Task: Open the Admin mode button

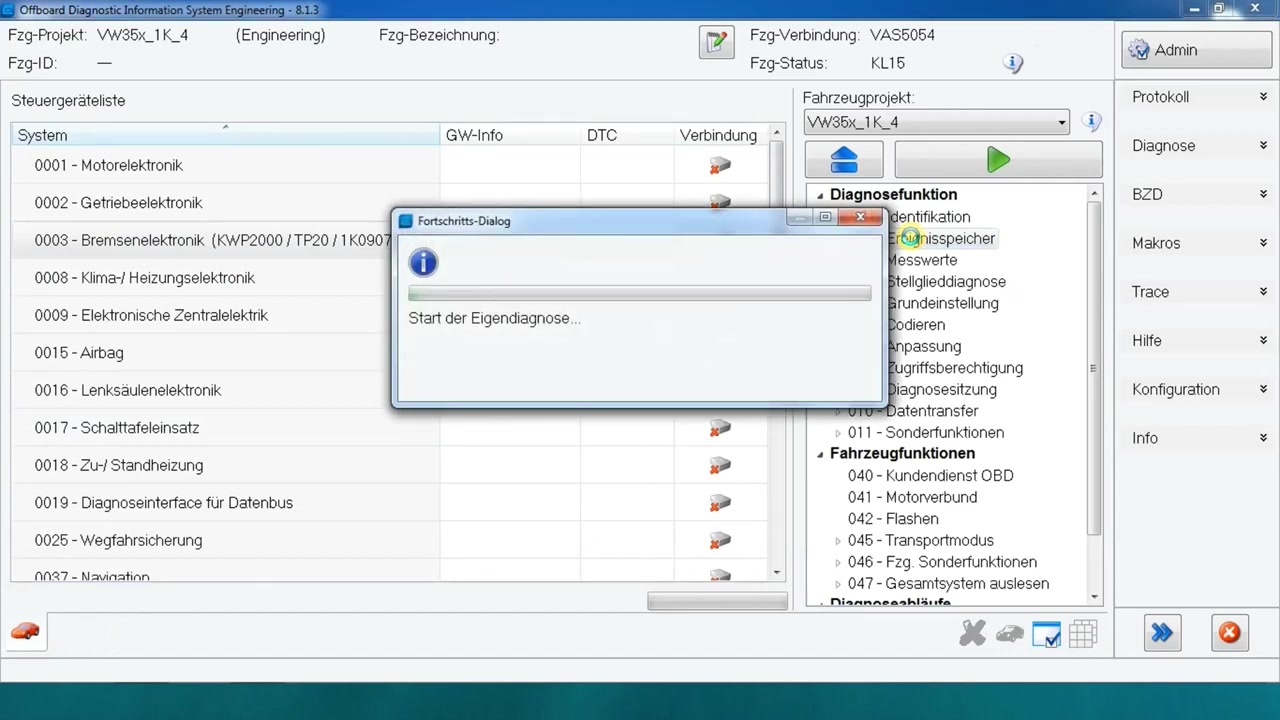Action: (1196, 50)
